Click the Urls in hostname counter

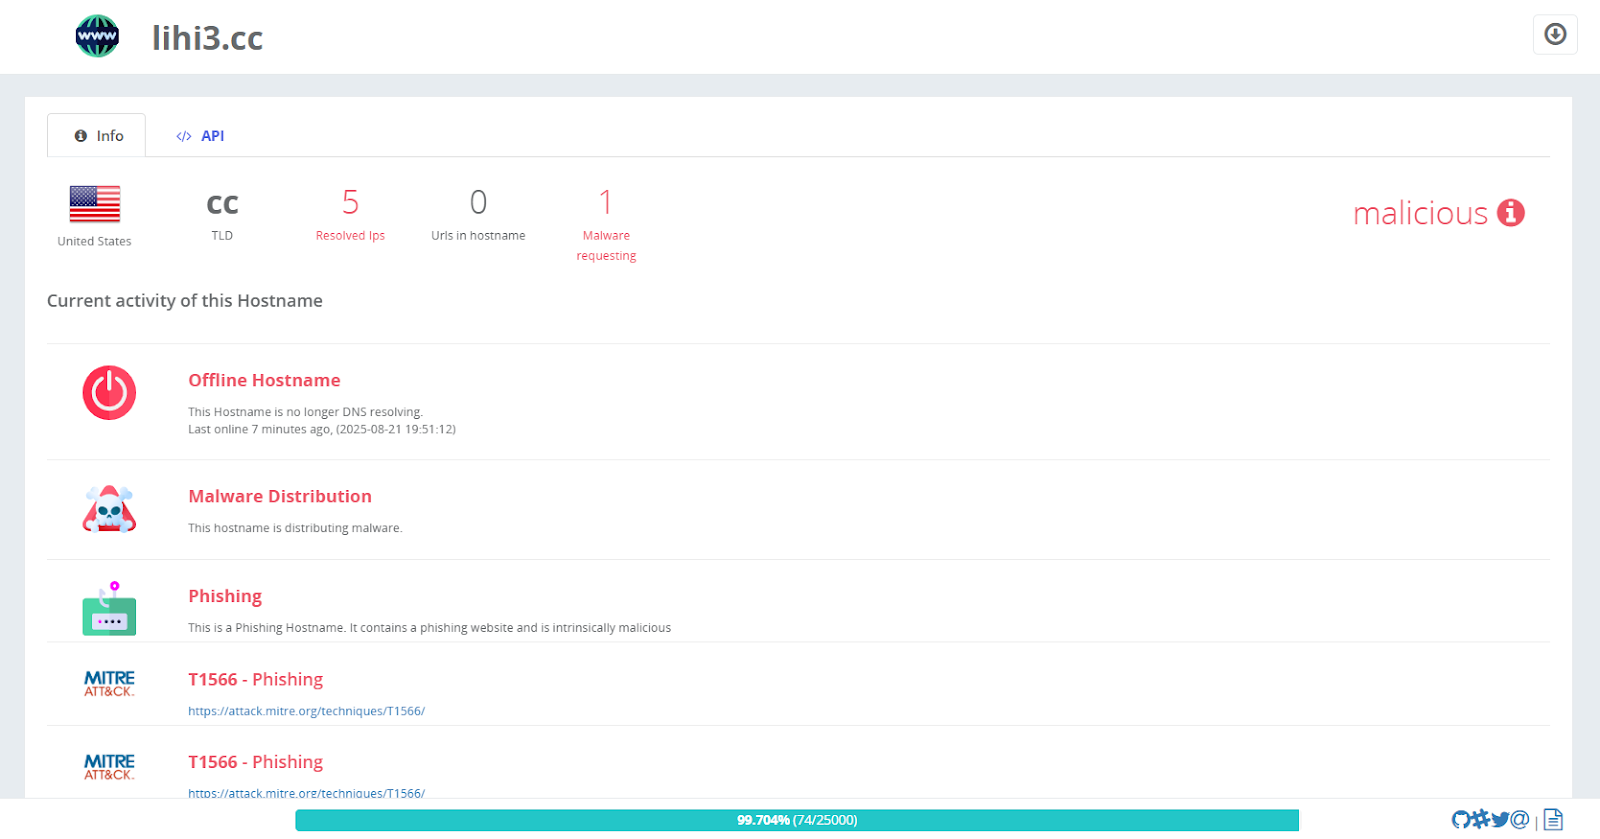pyautogui.click(x=478, y=203)
